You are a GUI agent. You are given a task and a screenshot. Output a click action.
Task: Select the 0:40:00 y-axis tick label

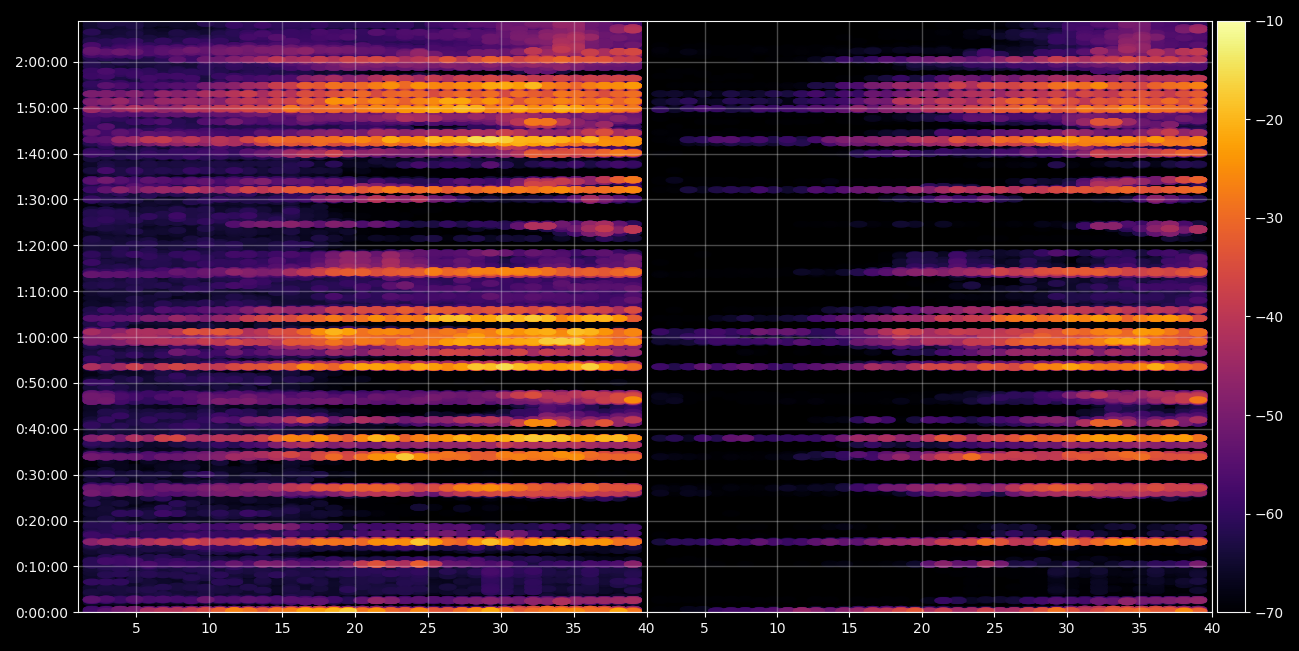coord(42,429)
